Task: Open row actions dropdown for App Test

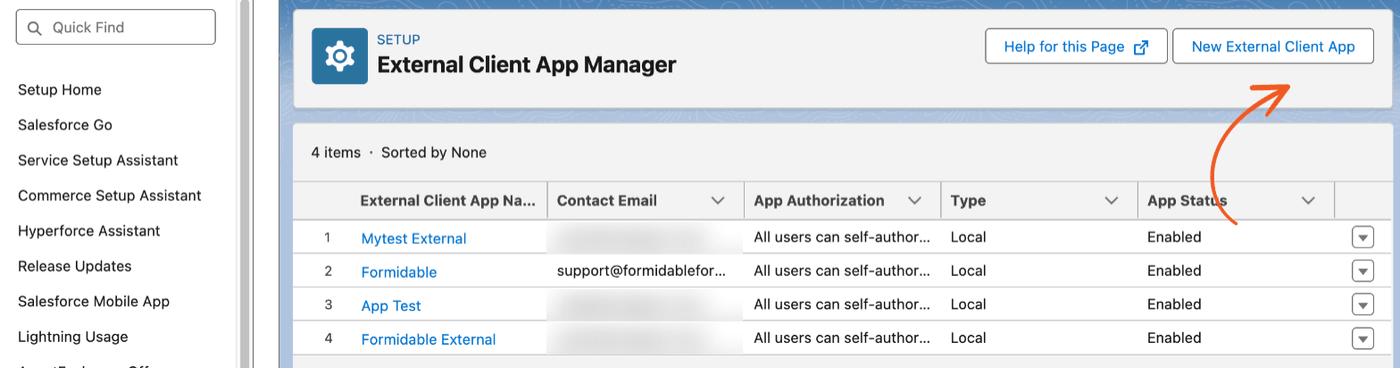Action: [1362, 305]
